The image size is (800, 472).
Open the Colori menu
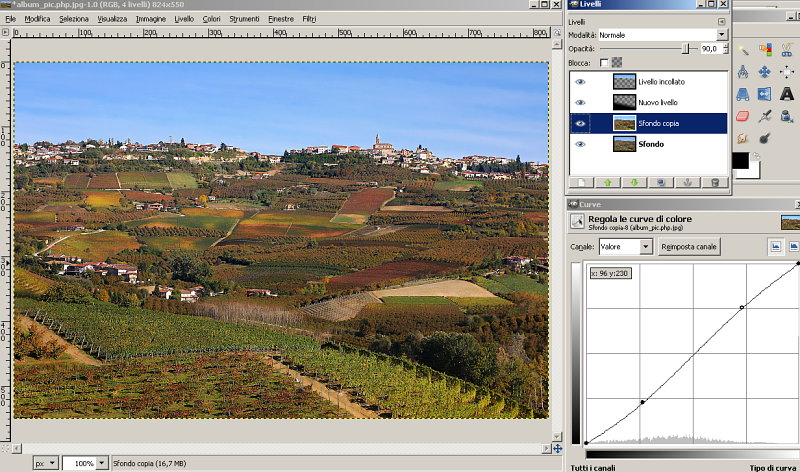pos(211,19)
